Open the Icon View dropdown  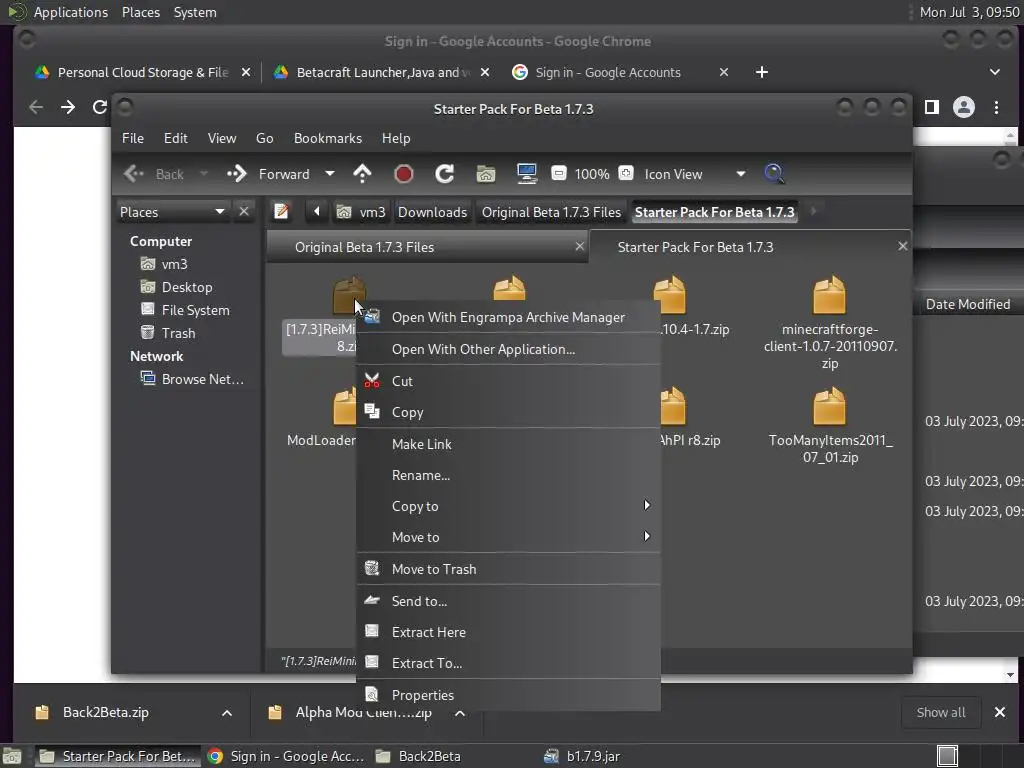point(694,174)
